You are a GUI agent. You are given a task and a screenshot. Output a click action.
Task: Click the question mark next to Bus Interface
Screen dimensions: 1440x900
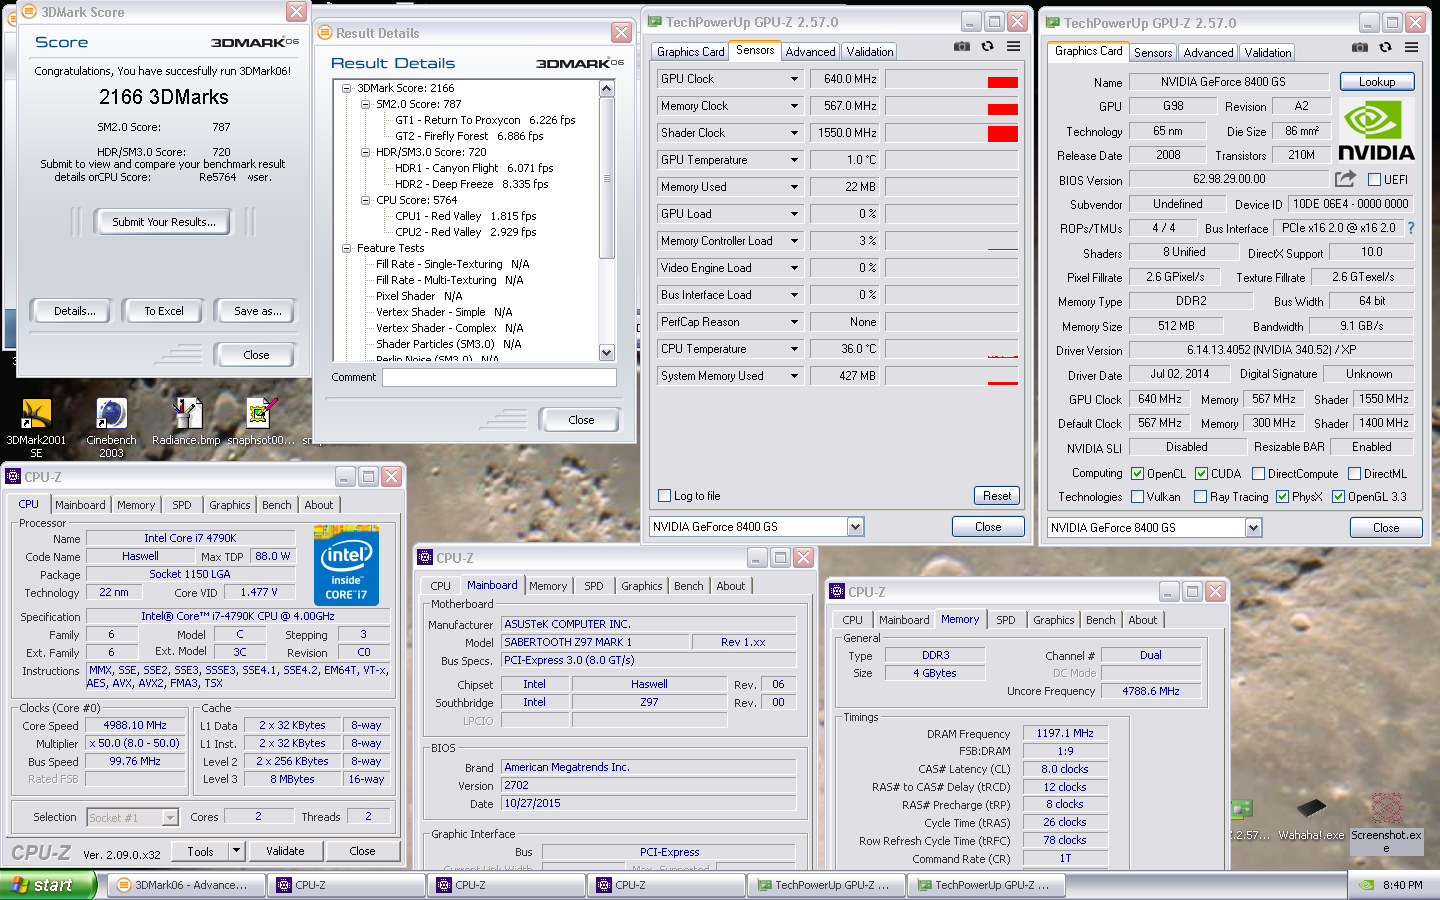[1411, 228]
